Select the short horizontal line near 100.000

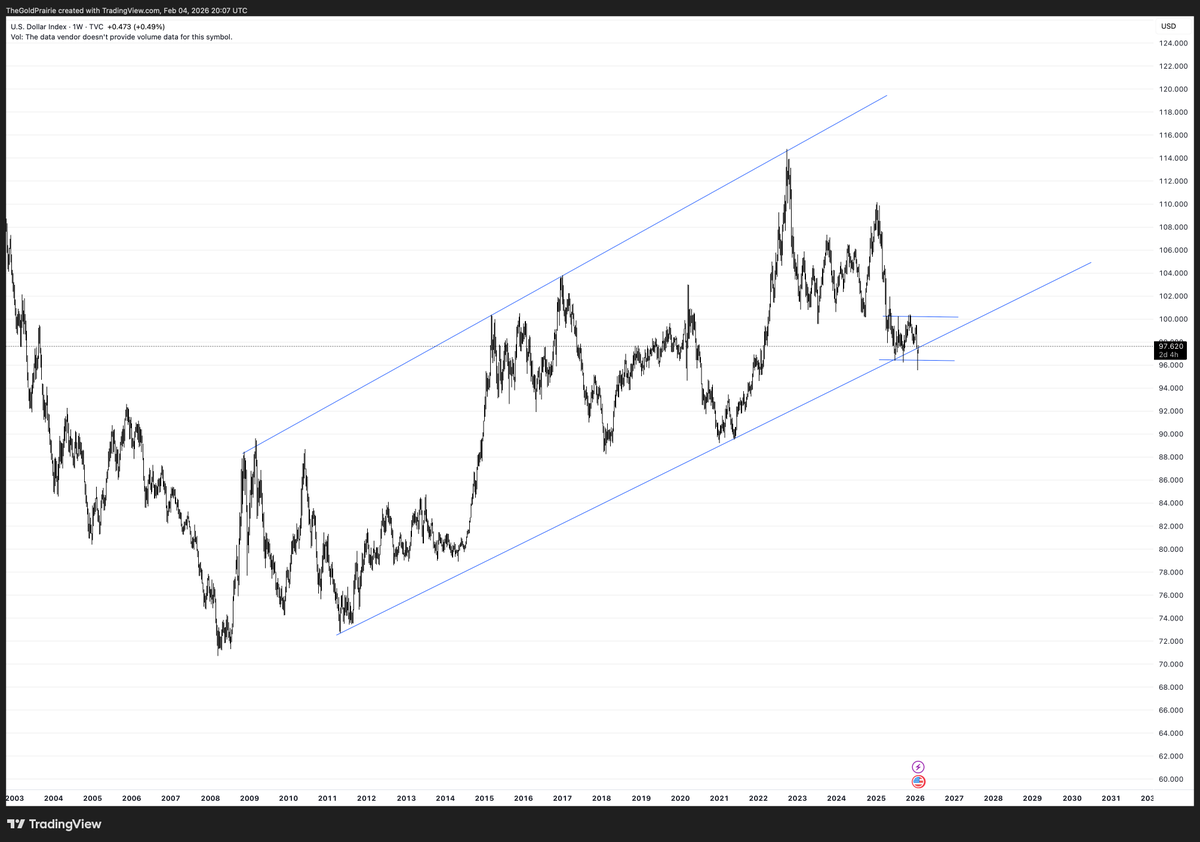click(x=922, y=317)
